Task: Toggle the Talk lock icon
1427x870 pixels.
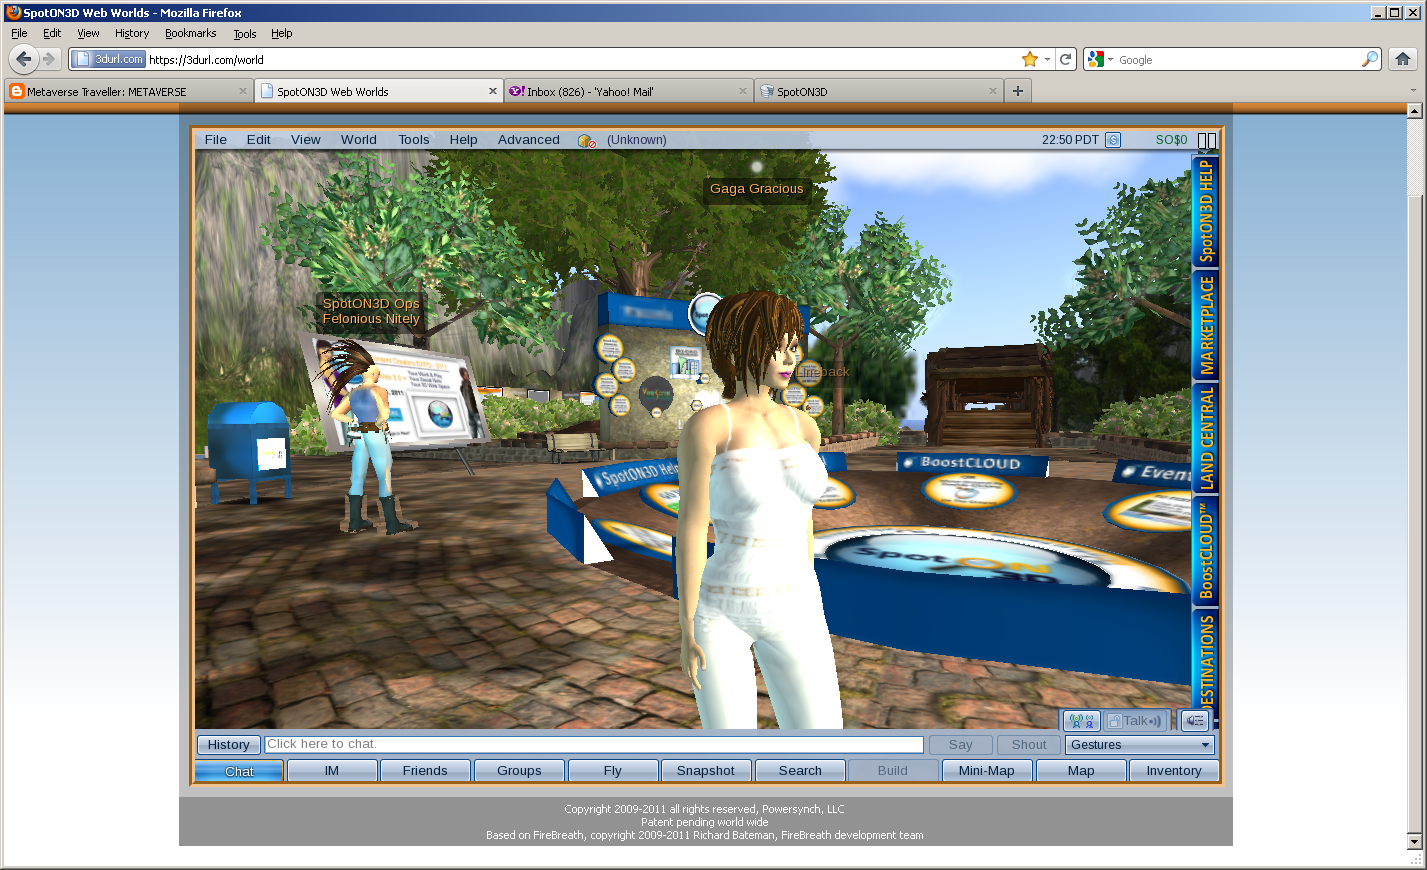Action: point(1114,721)
